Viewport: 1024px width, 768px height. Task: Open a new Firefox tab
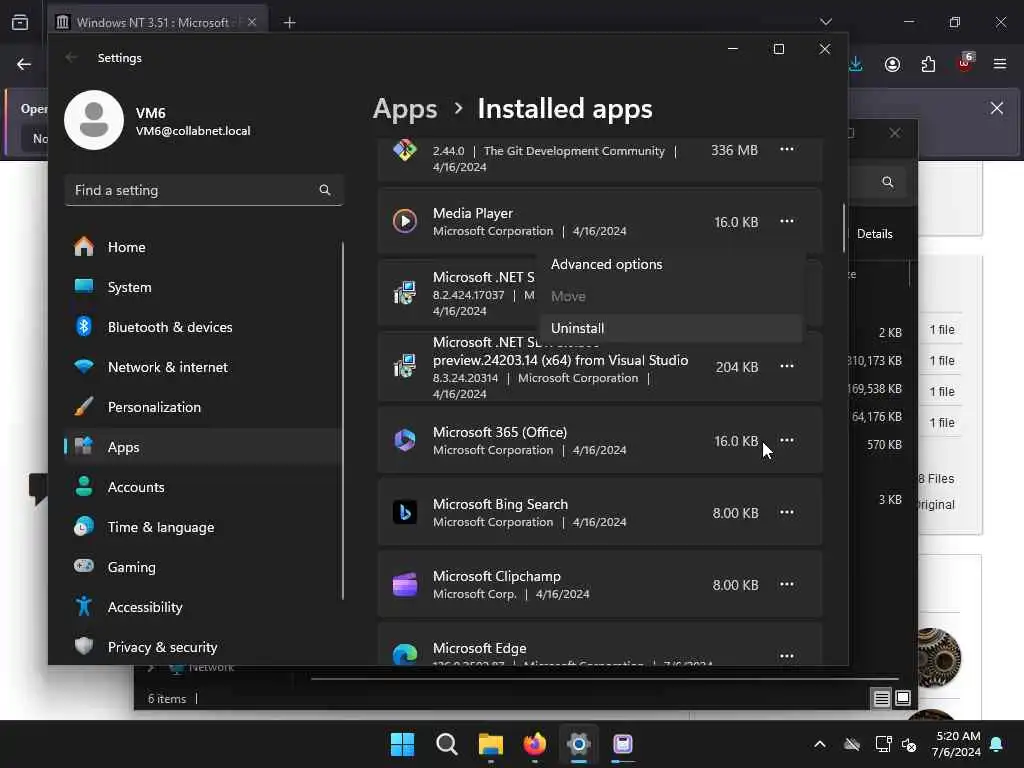289,22
